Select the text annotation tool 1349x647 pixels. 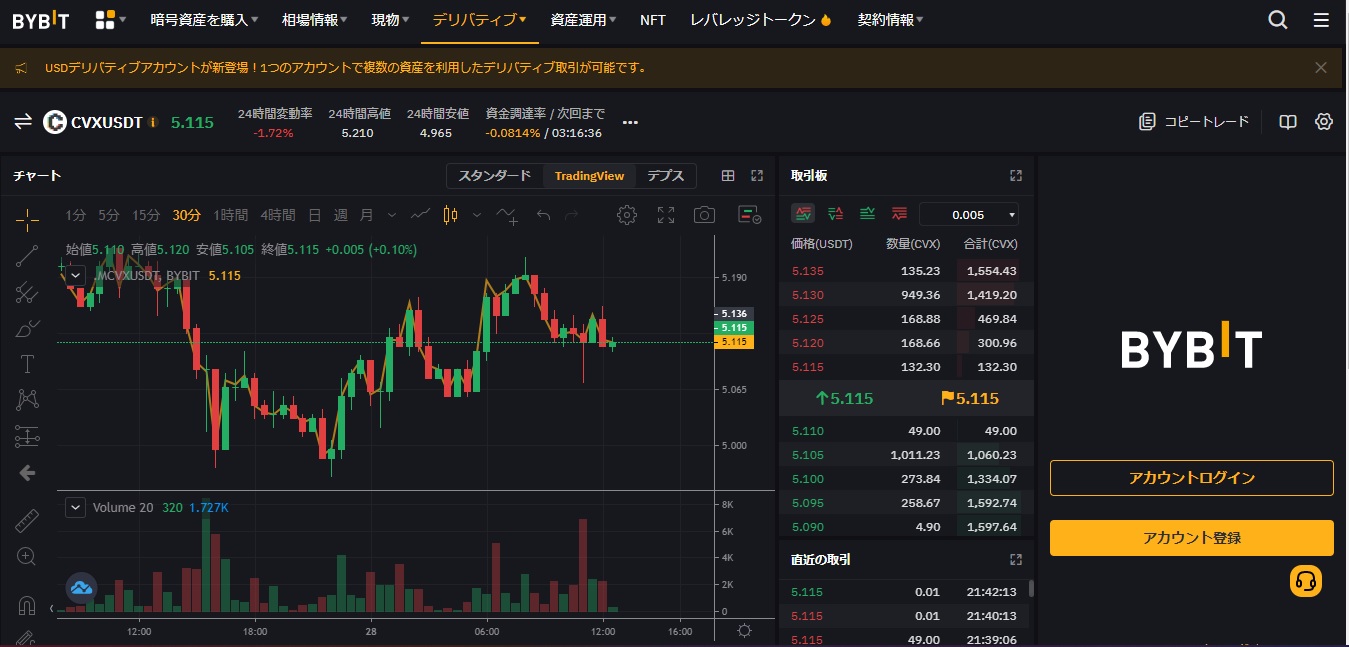coord(27,363)
